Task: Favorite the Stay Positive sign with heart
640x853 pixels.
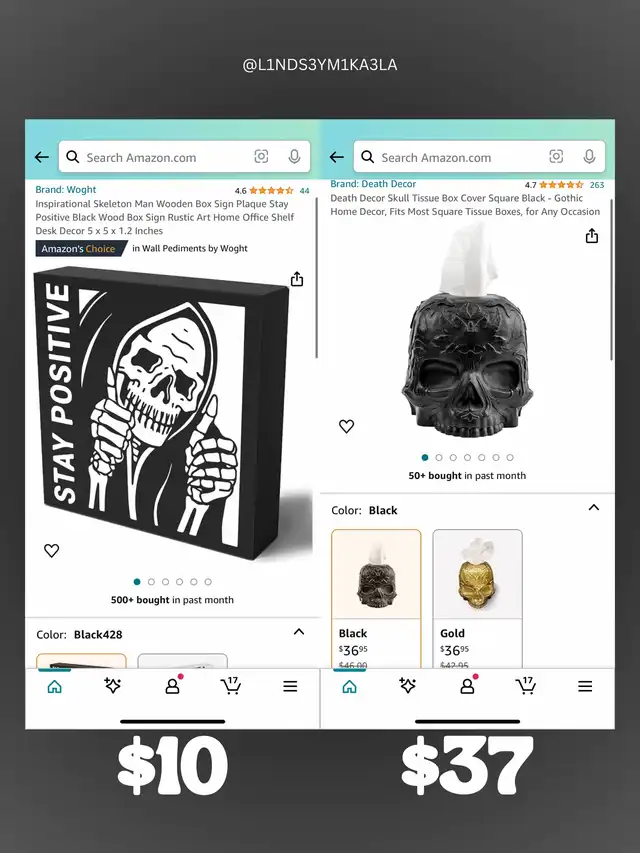Action: (52, 551)
